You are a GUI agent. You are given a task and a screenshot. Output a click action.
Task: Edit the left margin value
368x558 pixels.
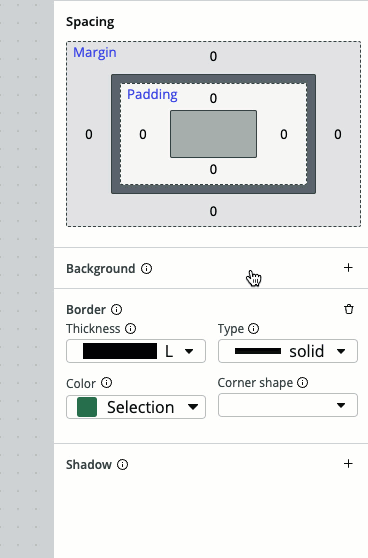[89, 134]
